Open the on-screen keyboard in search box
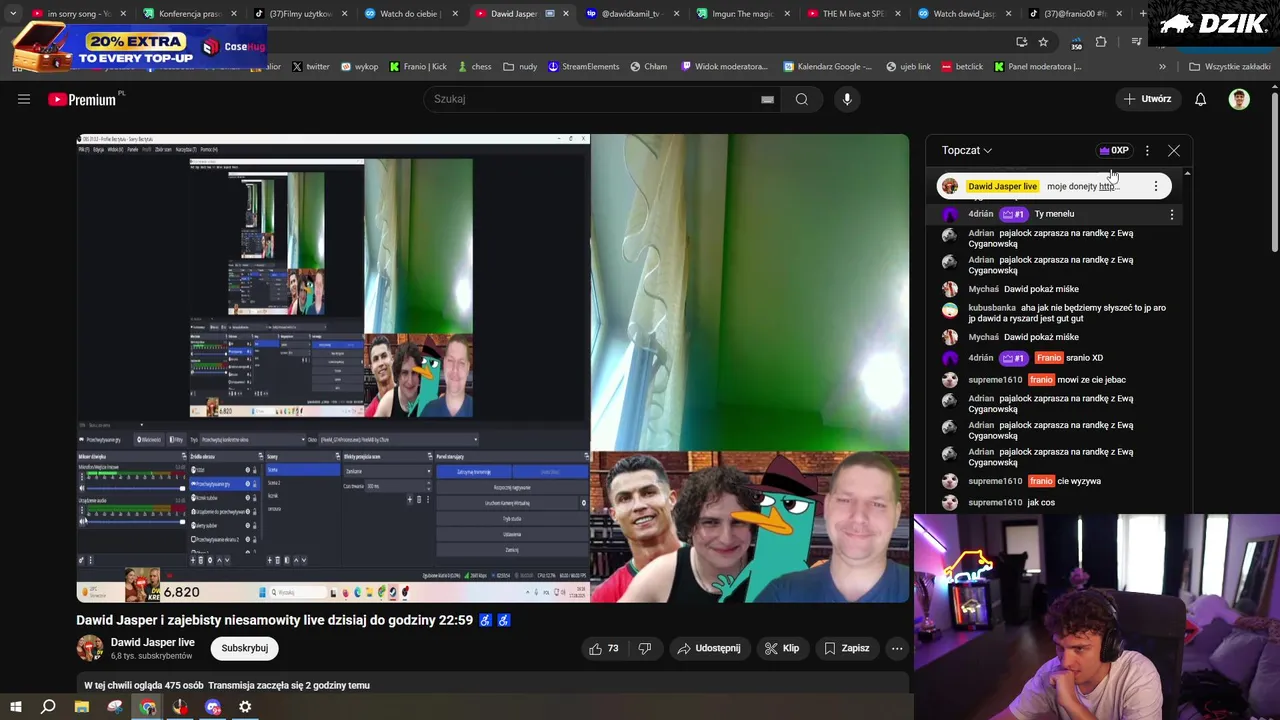This screenshot has width=1280, height=720. coord(767,99)
